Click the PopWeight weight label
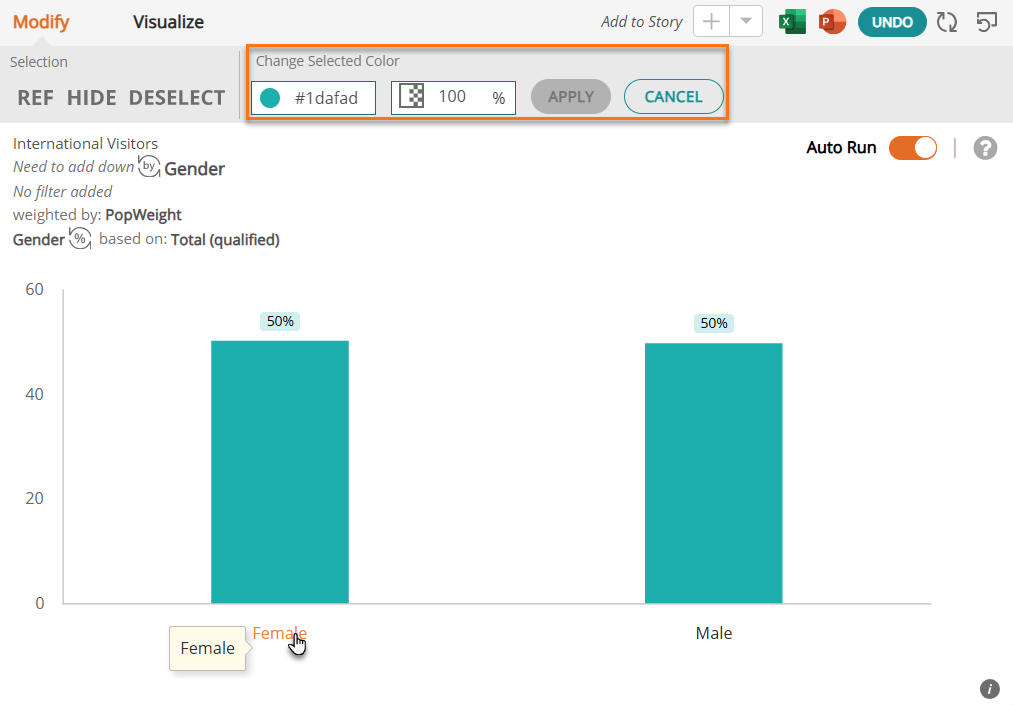This screenshot has width=1013, height=705. tap(143, 215)
